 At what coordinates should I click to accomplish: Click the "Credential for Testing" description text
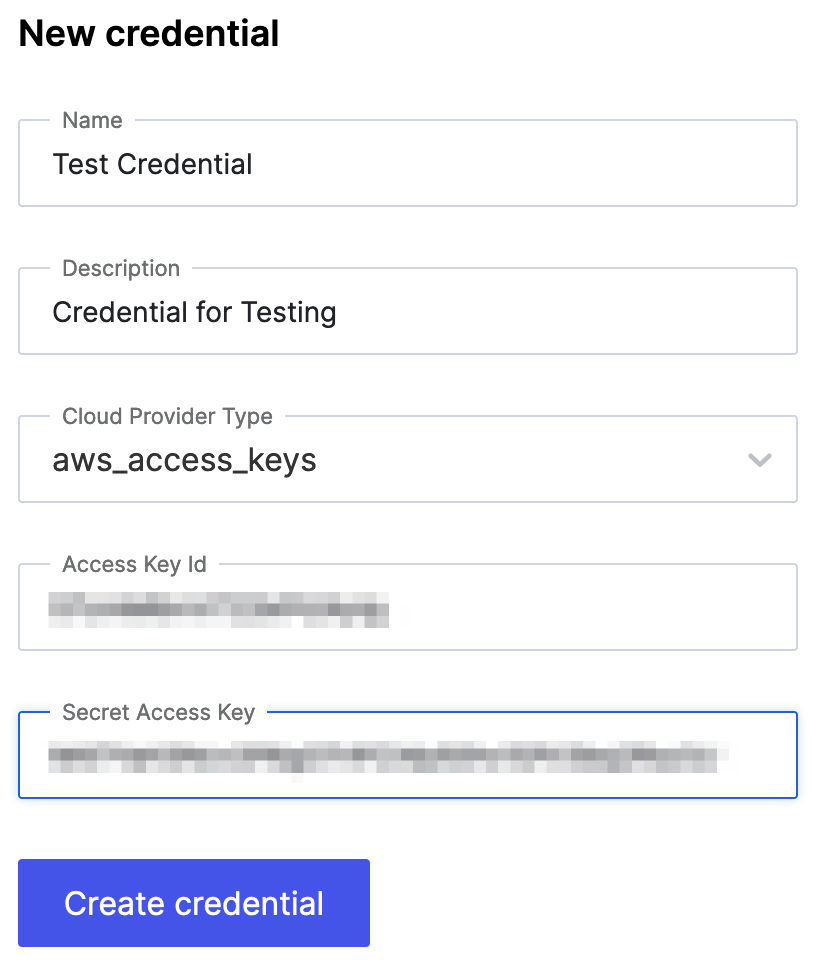[194, 312]
